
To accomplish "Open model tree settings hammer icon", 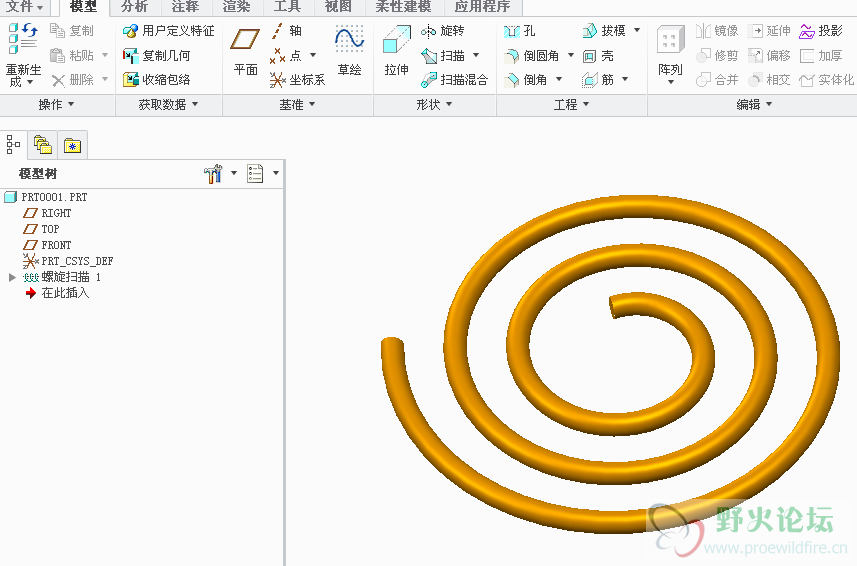I will pos(213,173).
